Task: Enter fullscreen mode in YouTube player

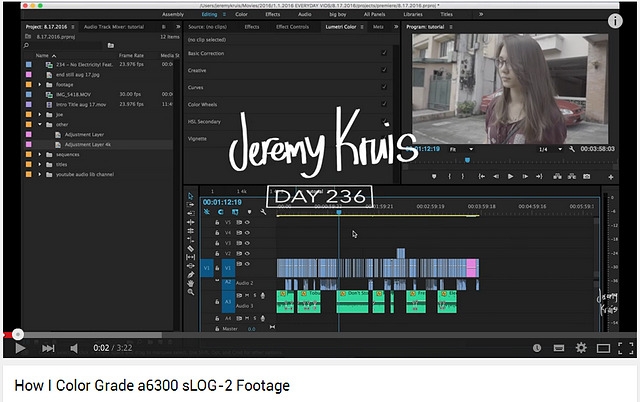Action: [x=625, y=348]
